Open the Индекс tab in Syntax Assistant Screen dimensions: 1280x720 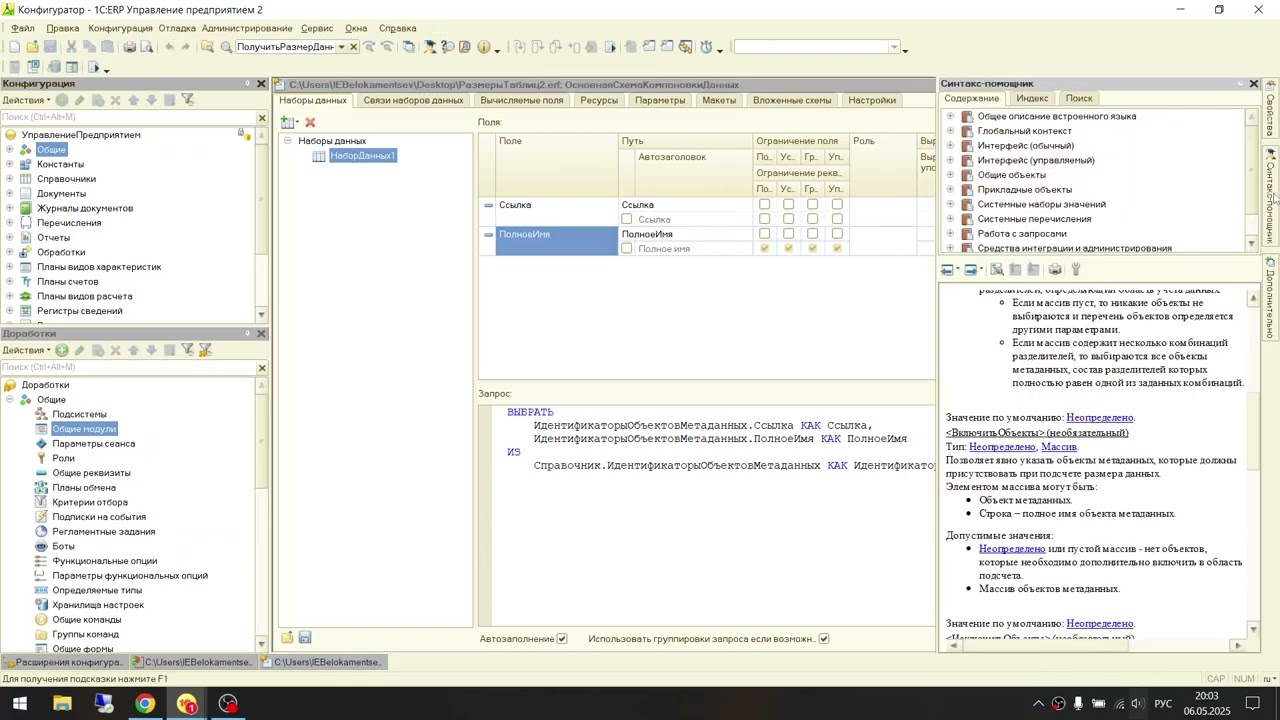pos(1032,98)
